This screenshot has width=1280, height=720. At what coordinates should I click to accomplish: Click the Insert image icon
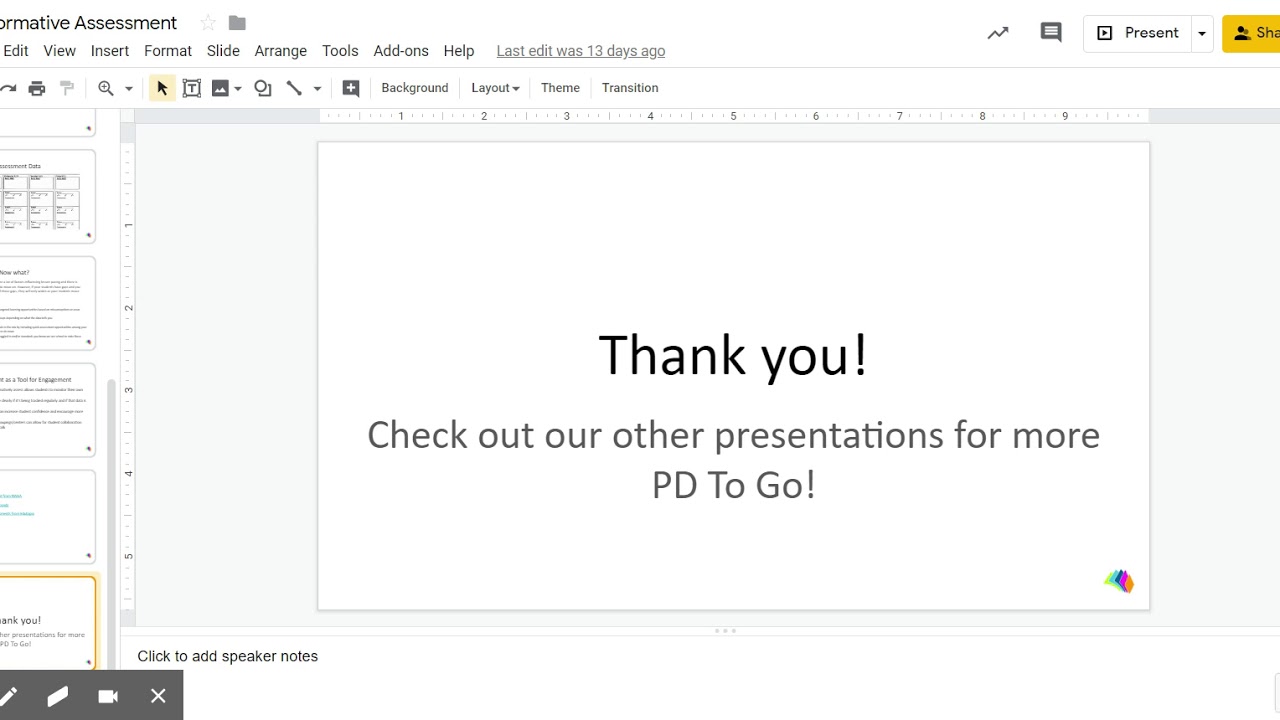221,88
